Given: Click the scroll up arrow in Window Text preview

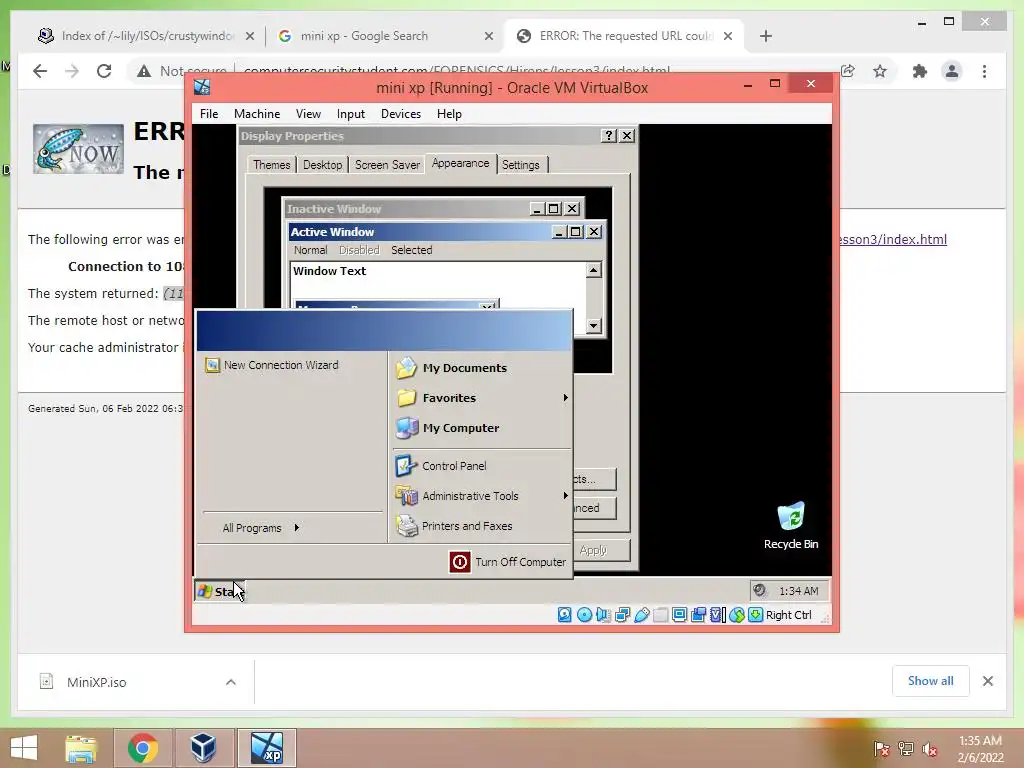Looking at the screenshot, I should pyautogui.click(x=594, y=270).
